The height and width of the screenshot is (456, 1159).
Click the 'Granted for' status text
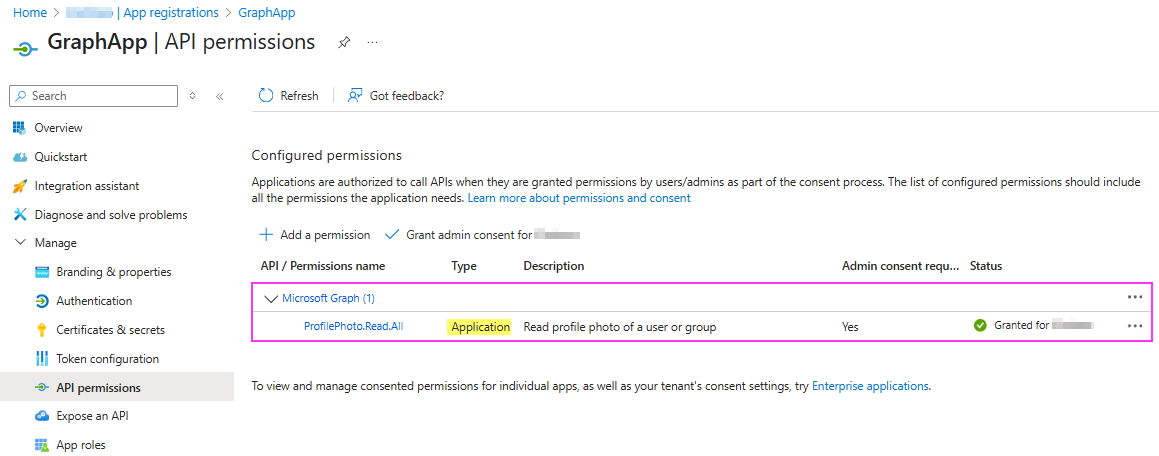point(1022,325)
